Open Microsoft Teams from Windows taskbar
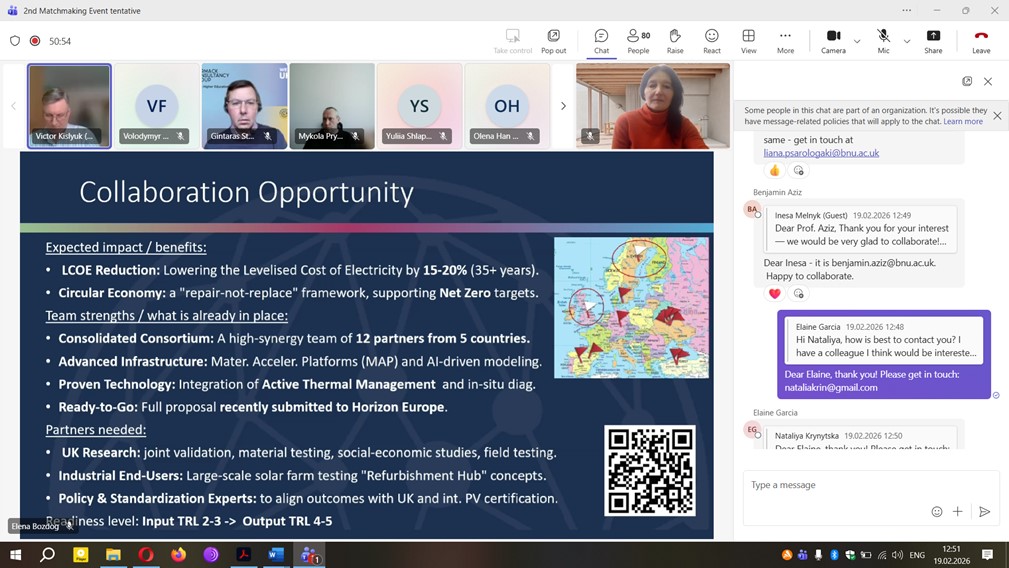Screen dimensions: 1009x568 [x=309, y=554]
